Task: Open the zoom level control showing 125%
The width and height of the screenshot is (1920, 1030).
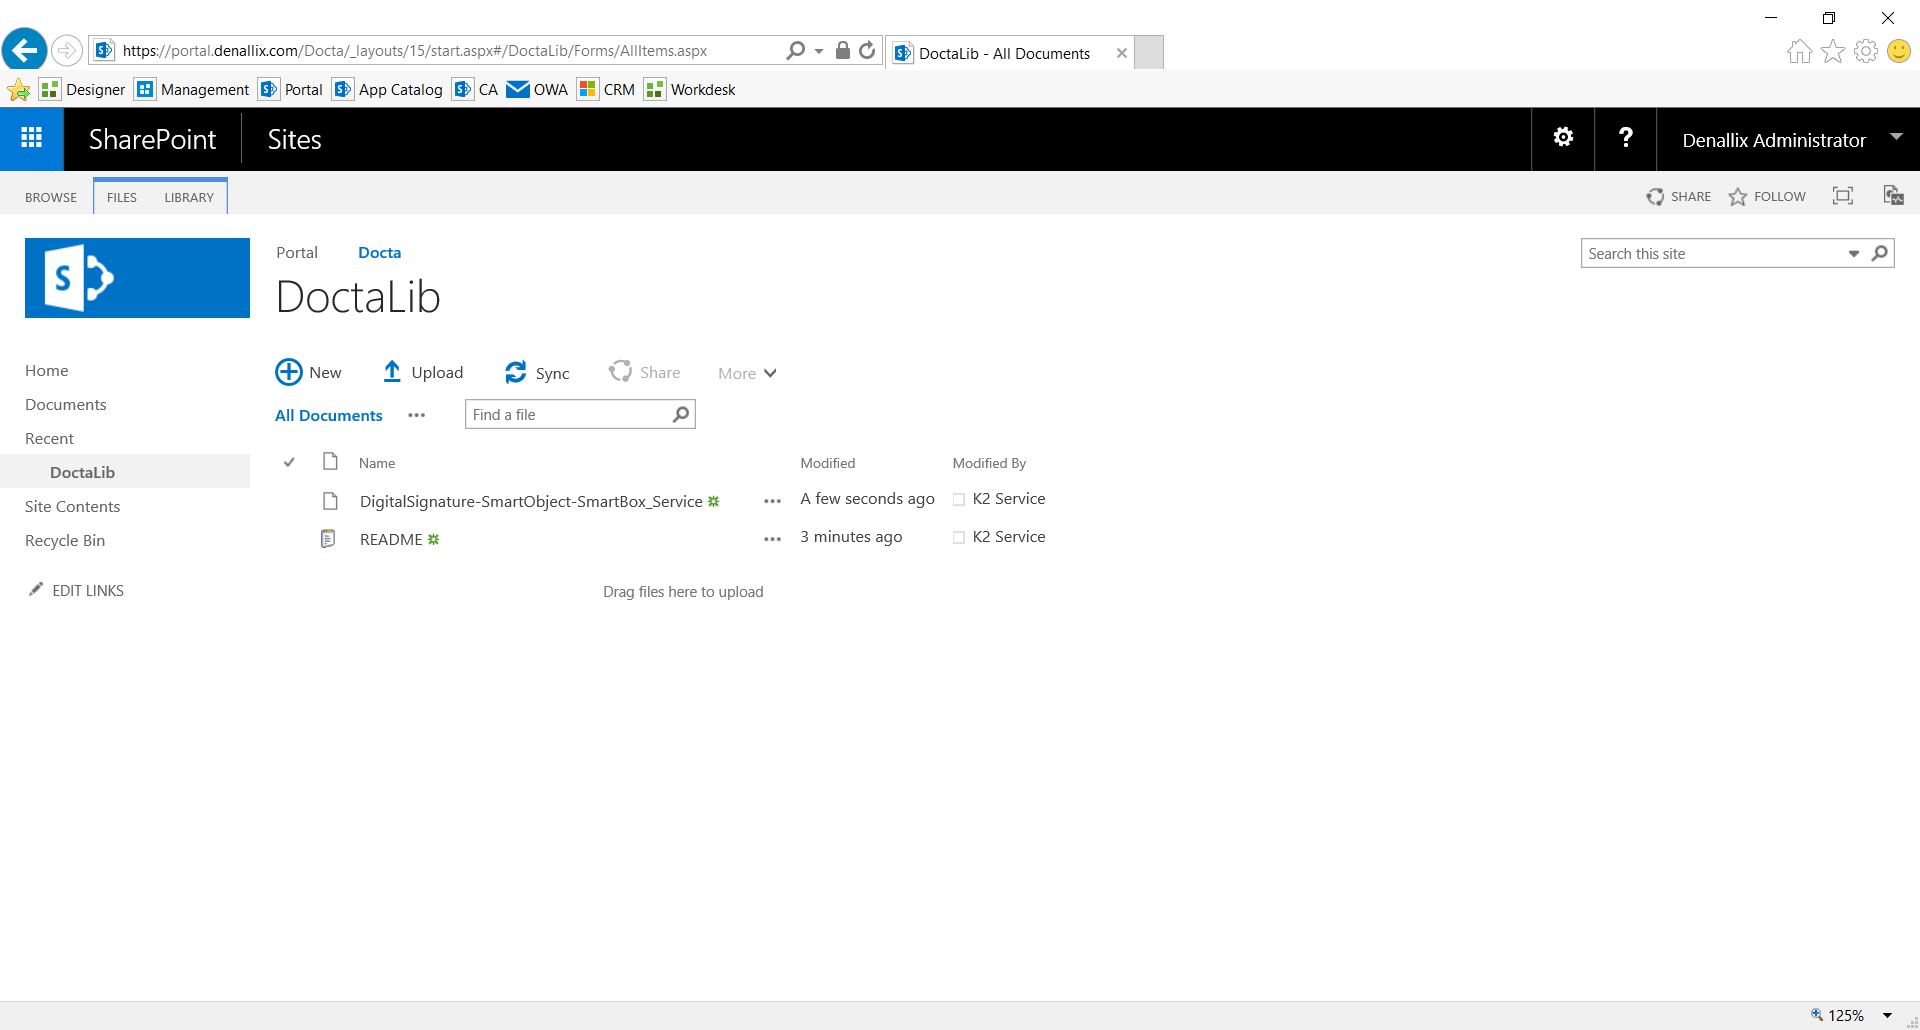Action: coord(1845,1014)
